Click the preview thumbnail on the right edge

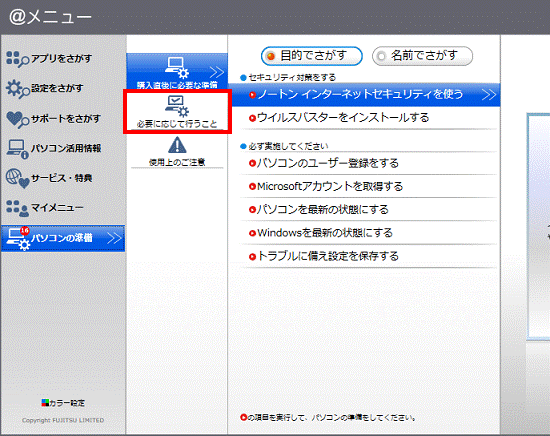coord(538,226)
